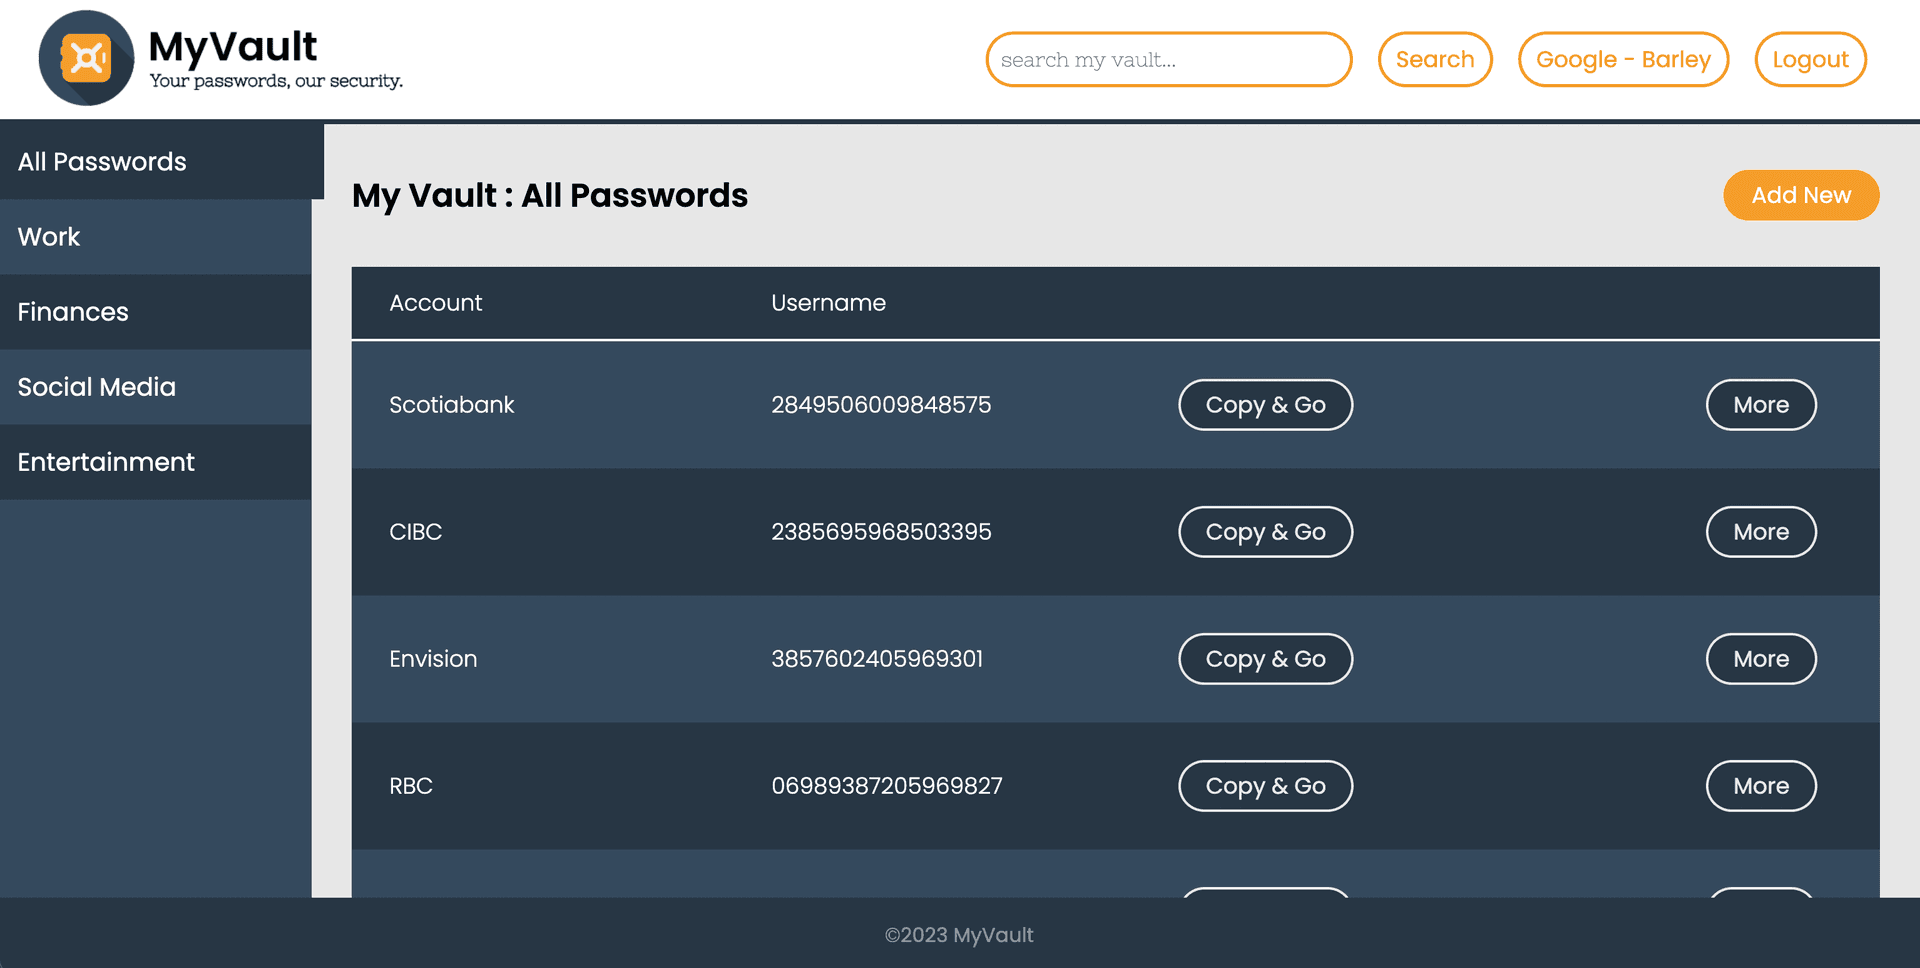Click the Account column header

coord(435,303)
